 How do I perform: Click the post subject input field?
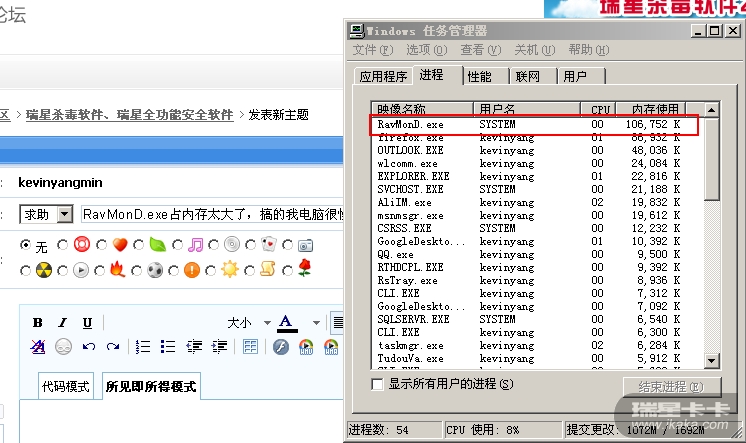(x=212, y=214)
